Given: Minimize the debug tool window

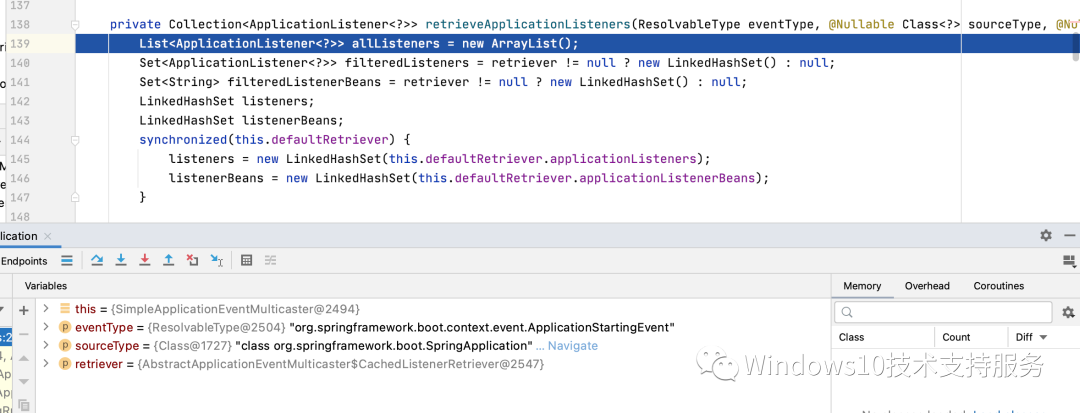Looking at the screenshot, I should 1068,235.
